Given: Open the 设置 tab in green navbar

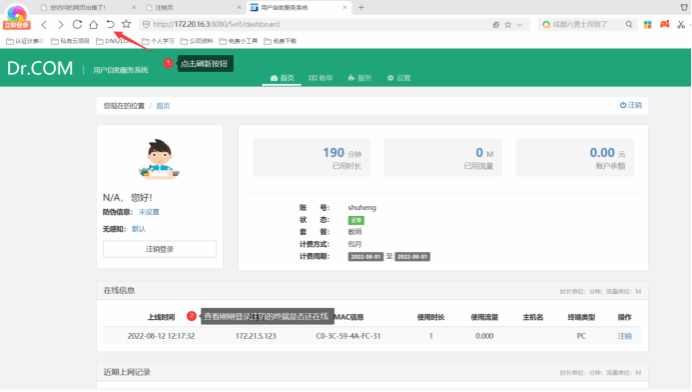Looking at the screenshot, I should coord(399,78).
